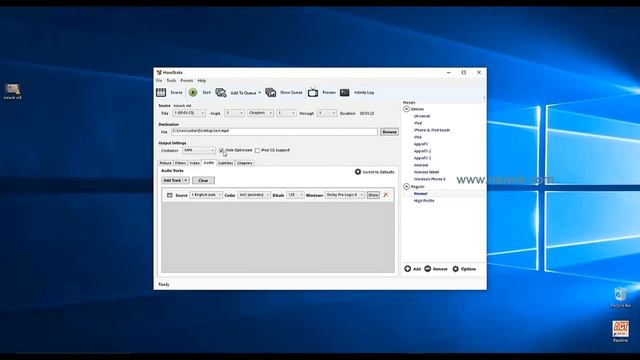The height and width of the screenshot is (360, 640).
Task: Select the iPad preset
Action: click(418, 137)
